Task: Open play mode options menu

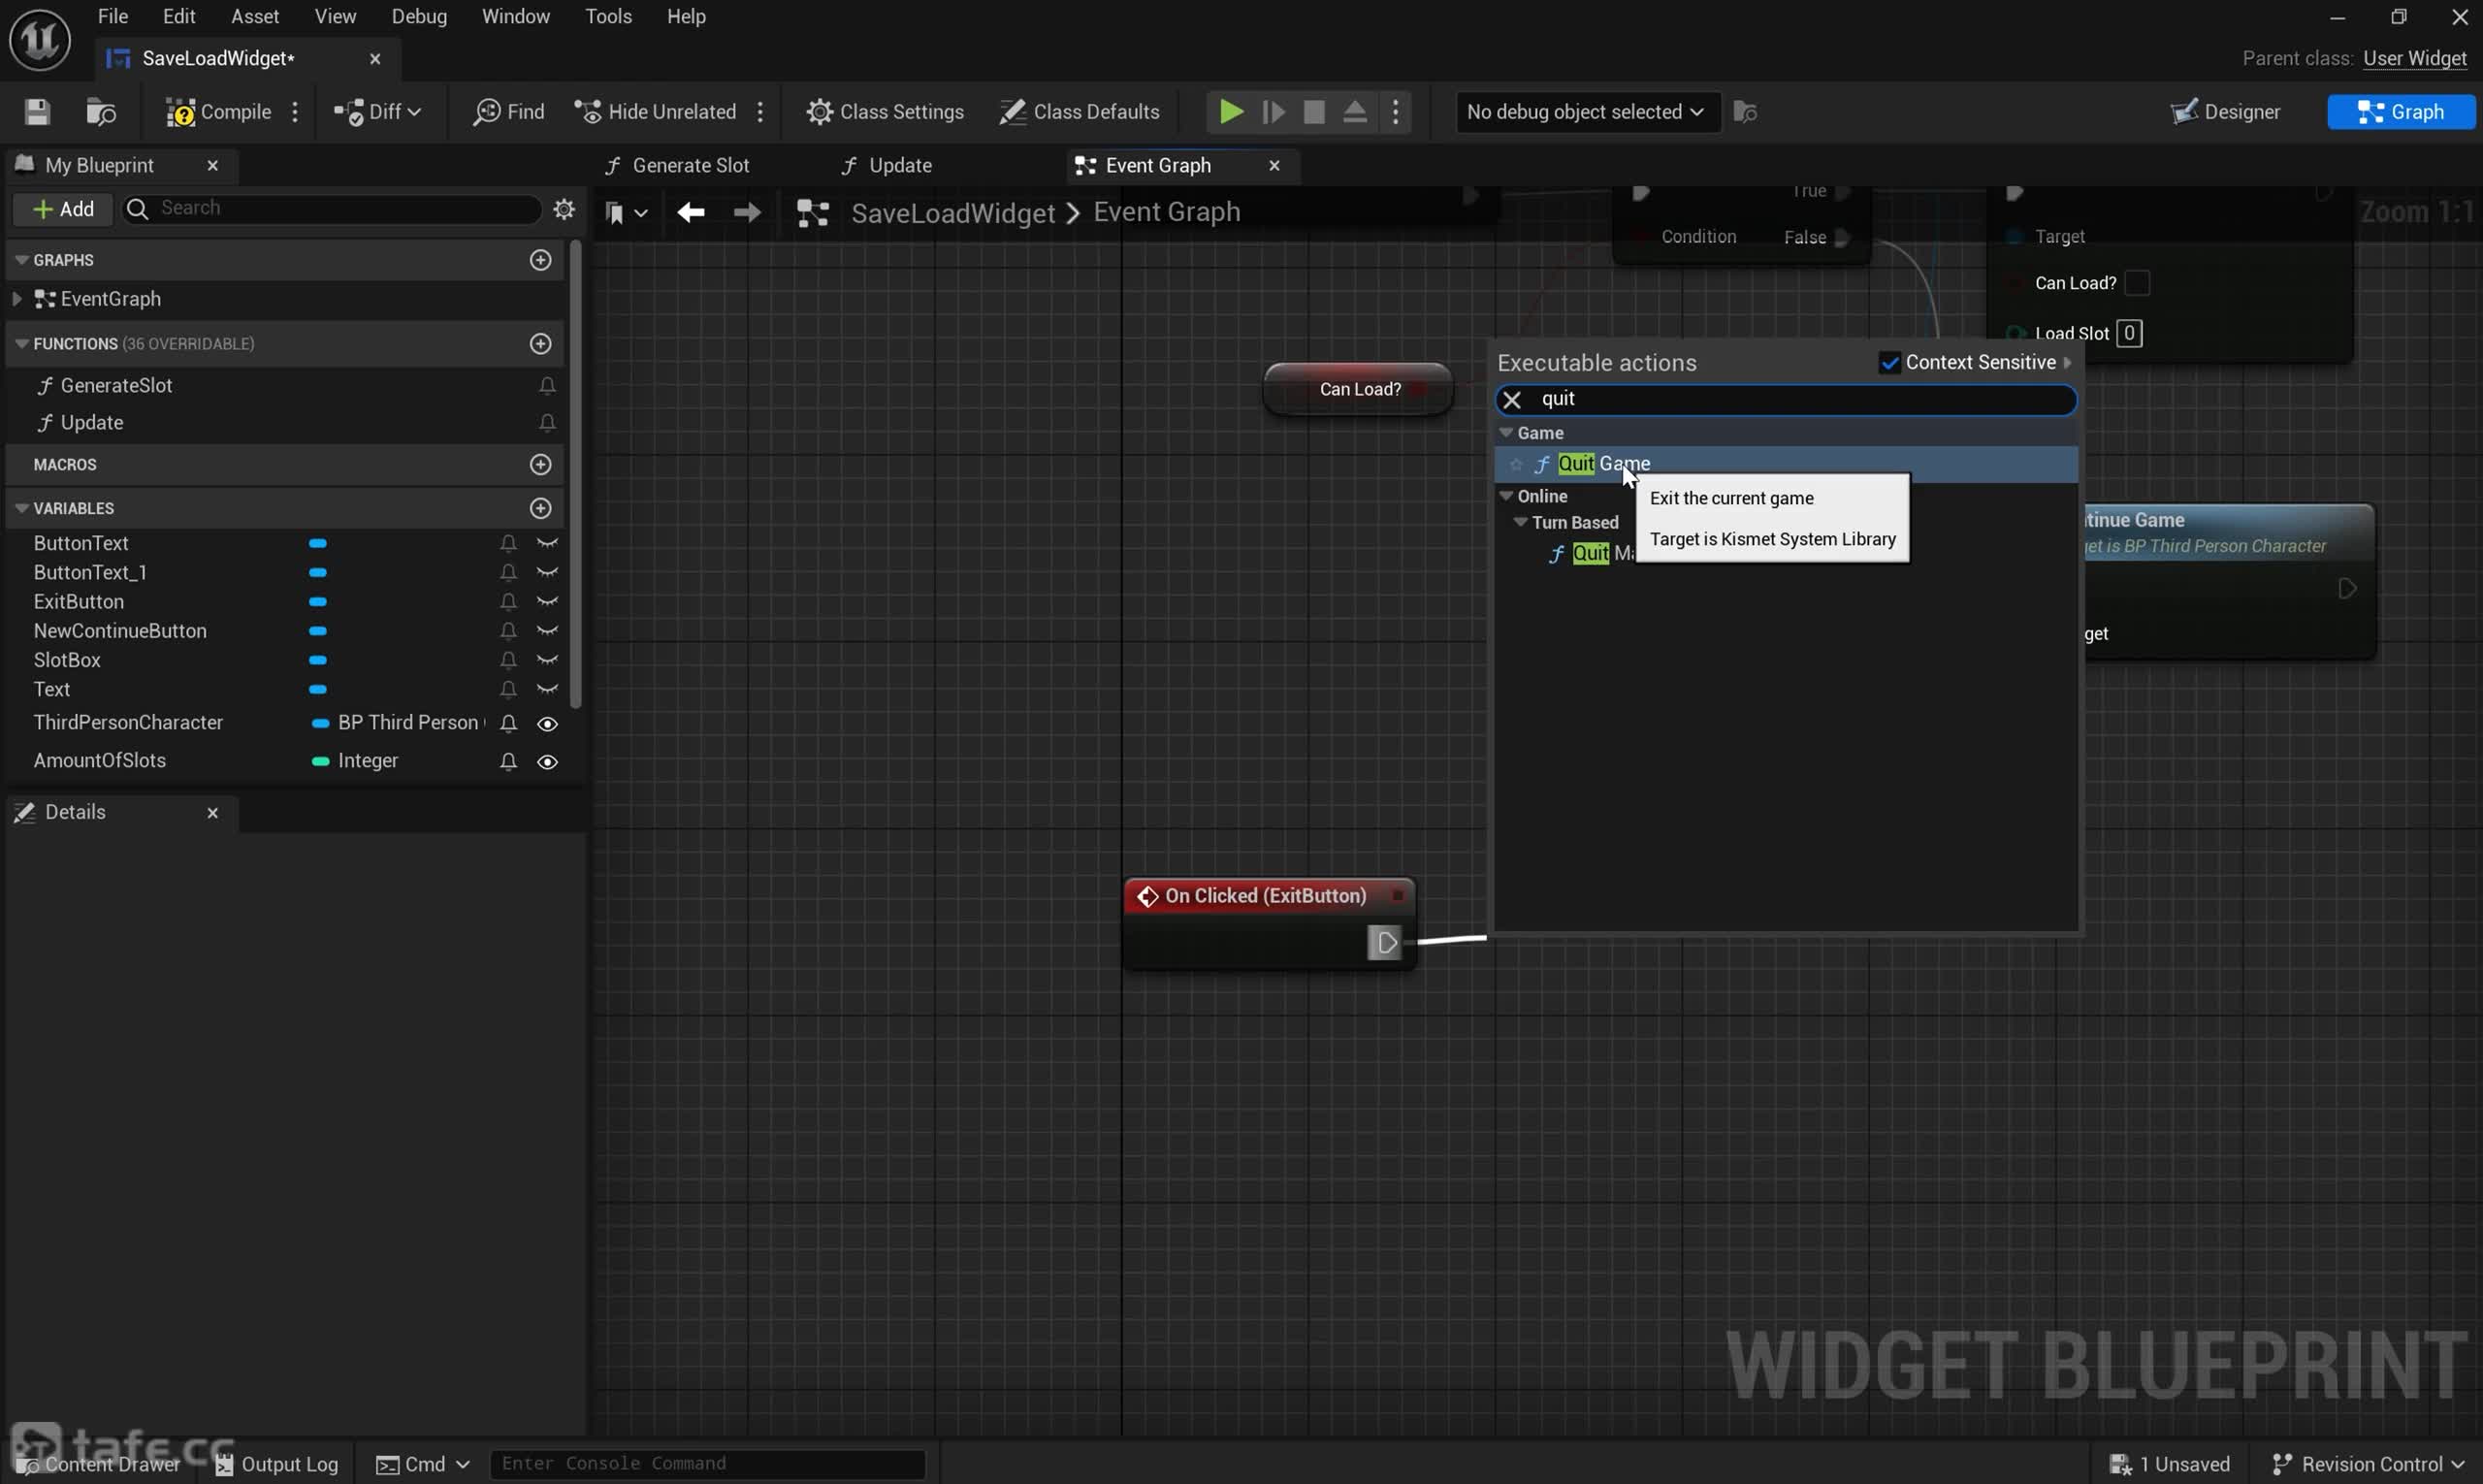Action: 1396,112
